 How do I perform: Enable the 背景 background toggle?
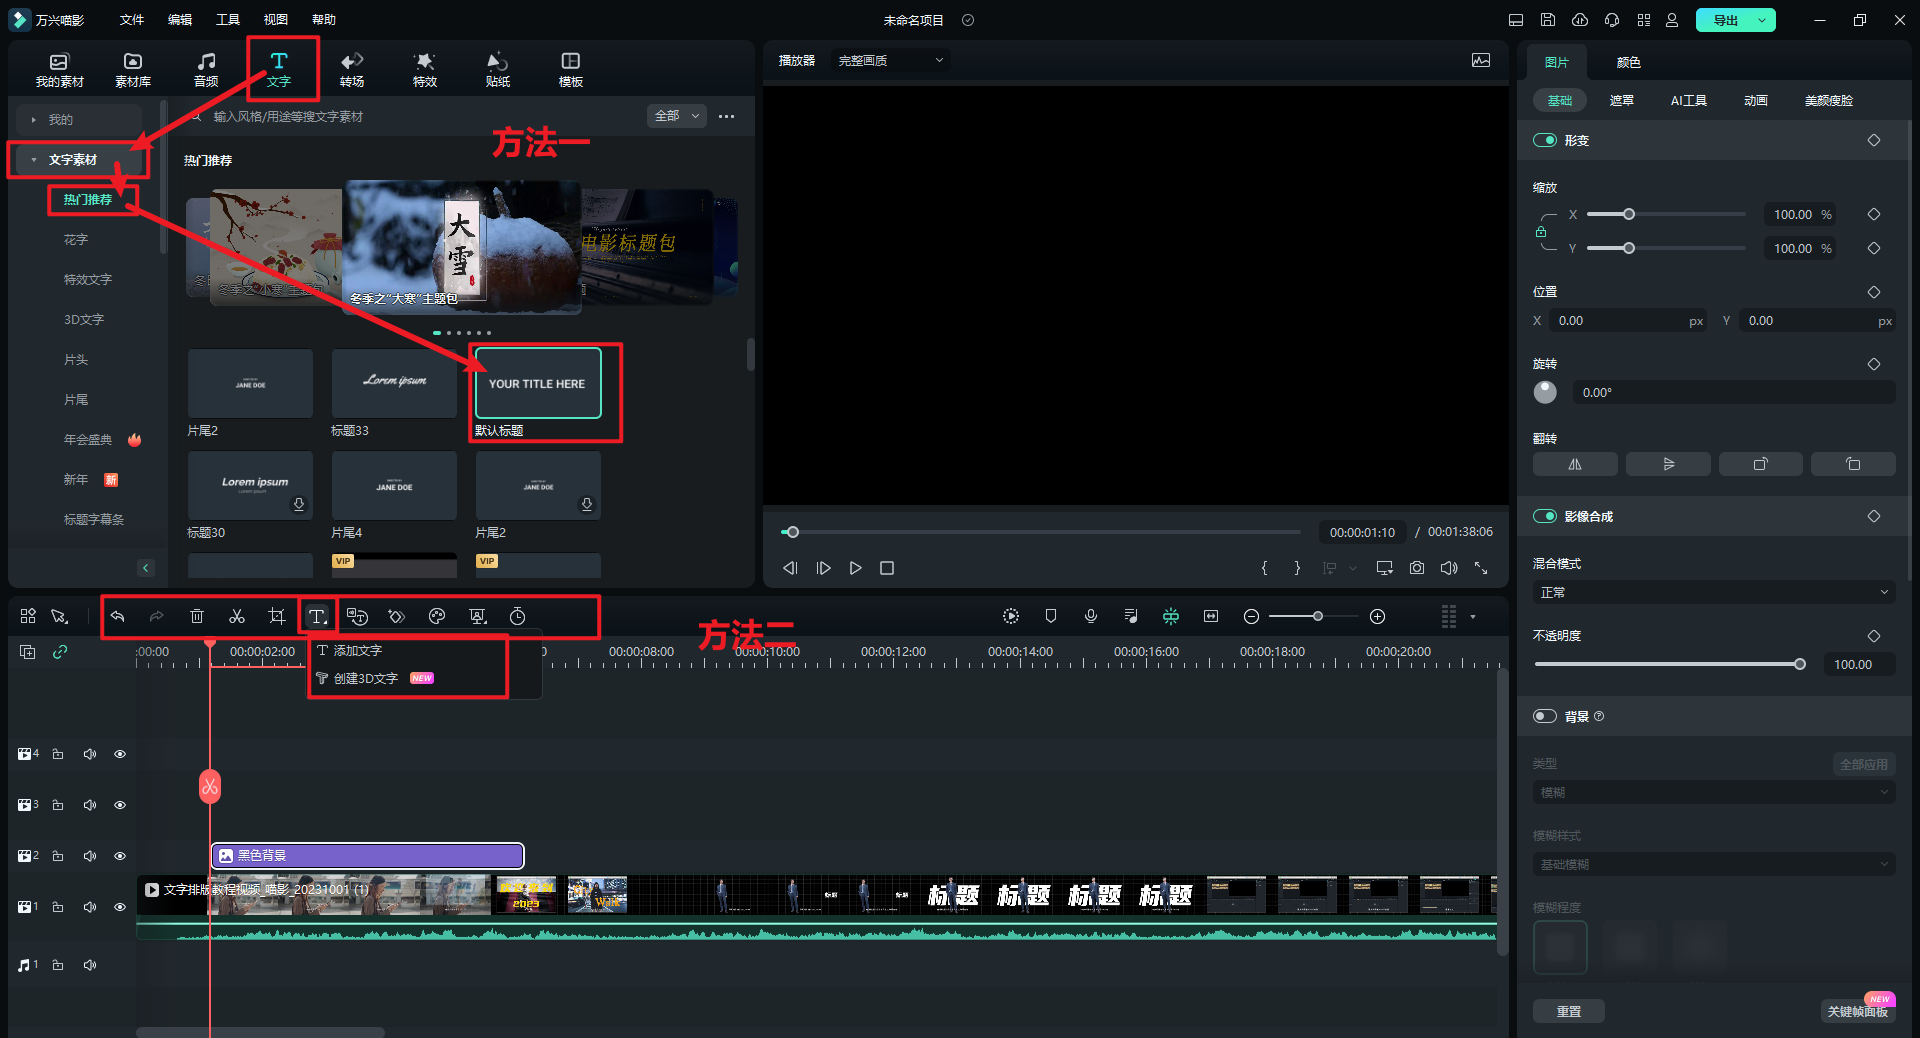click(x=1545, y=716)
